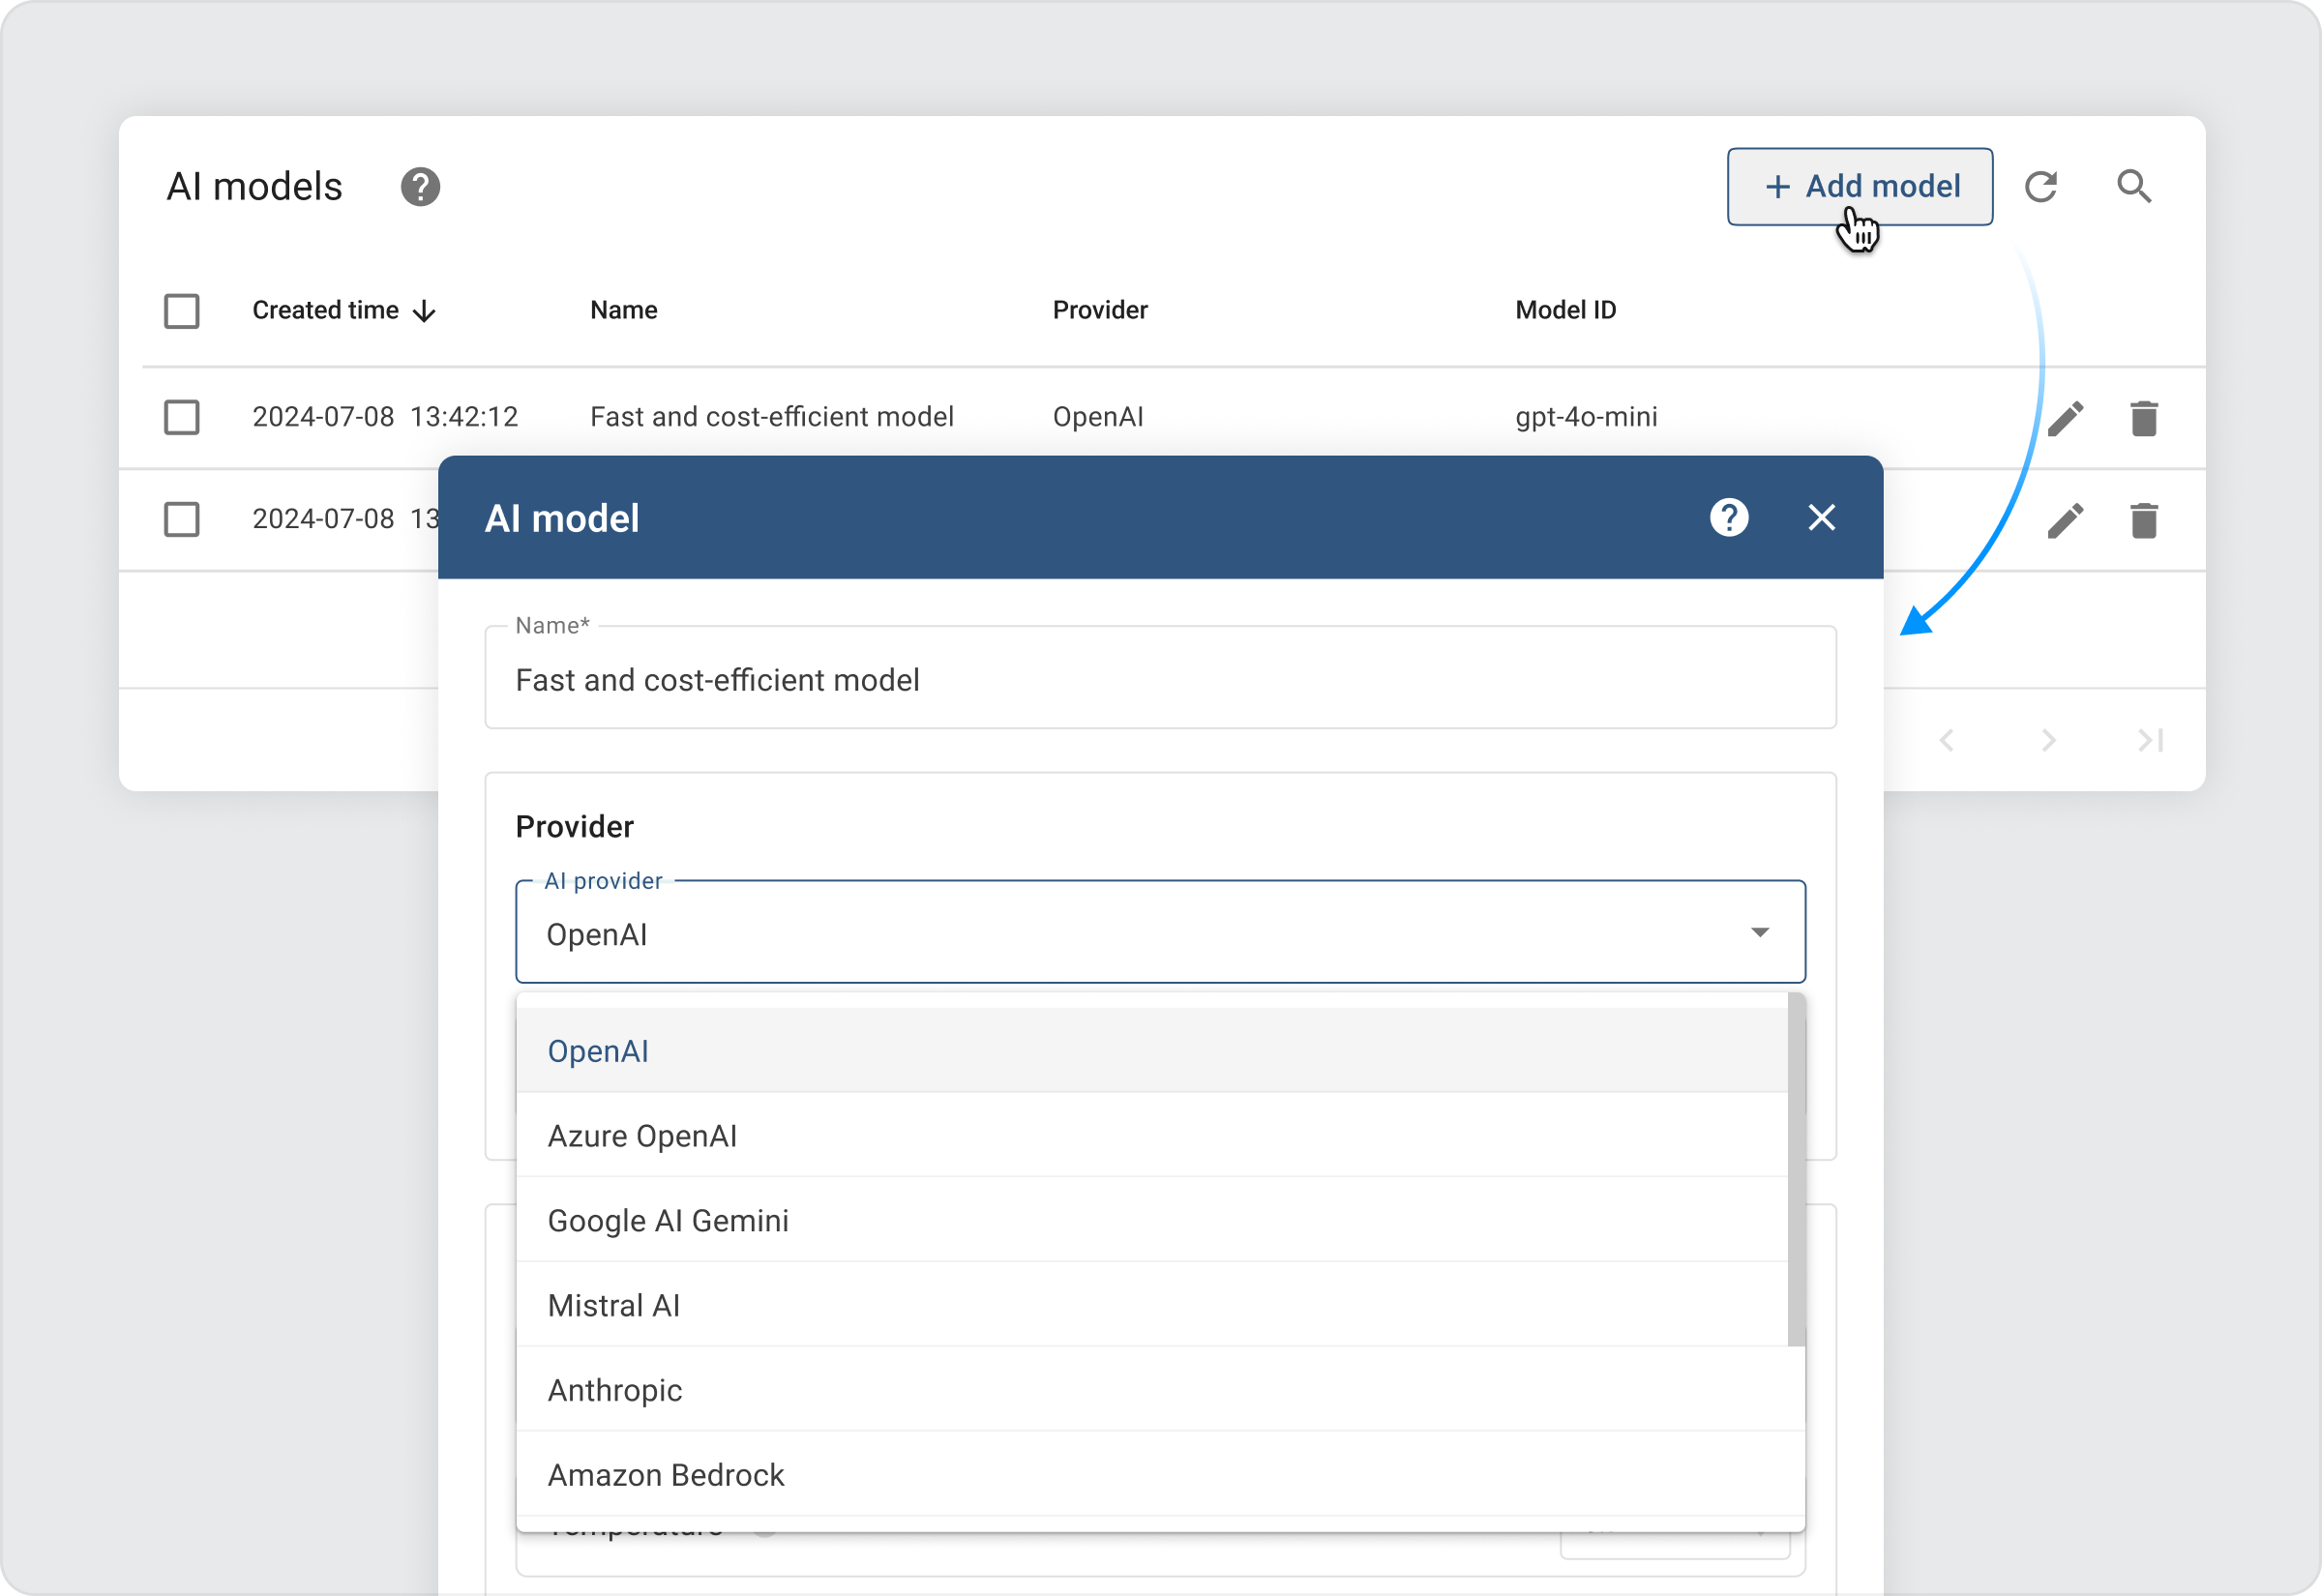Edit the gpt-4o-mini model row
Screen dimensions: 2322x1596
coord(2065,418)
